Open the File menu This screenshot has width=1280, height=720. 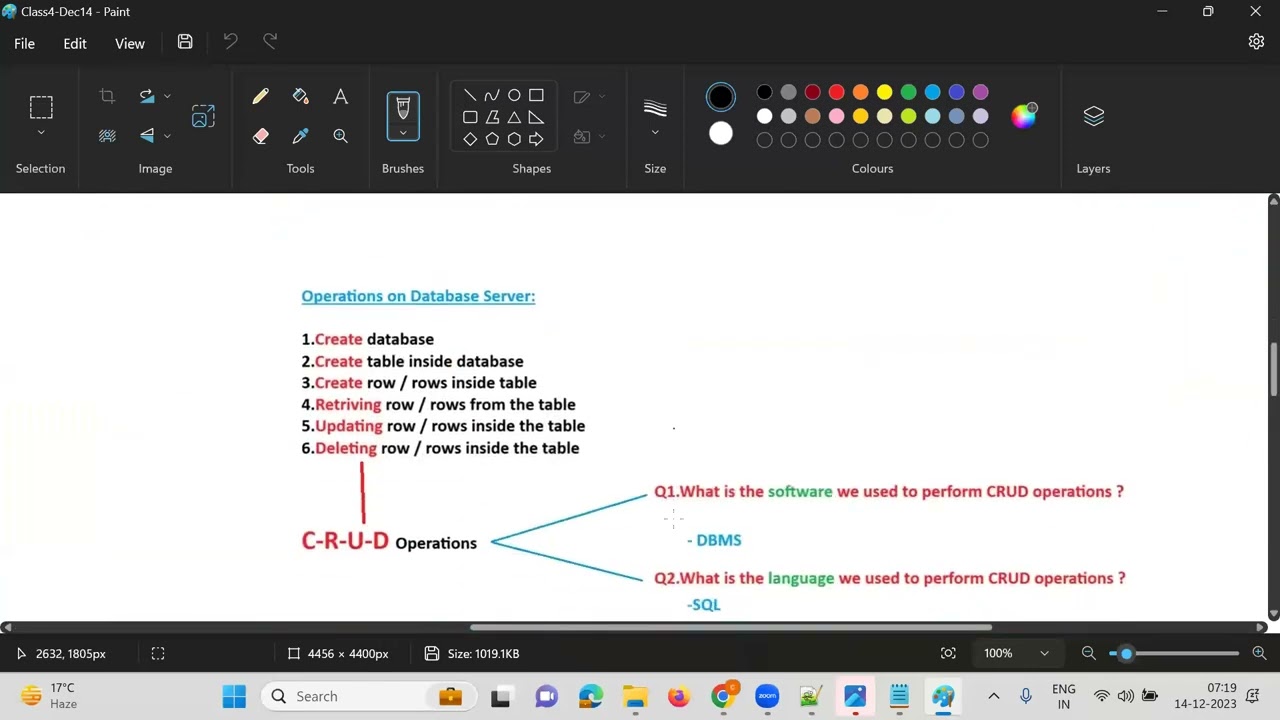(x=24, y=43)
